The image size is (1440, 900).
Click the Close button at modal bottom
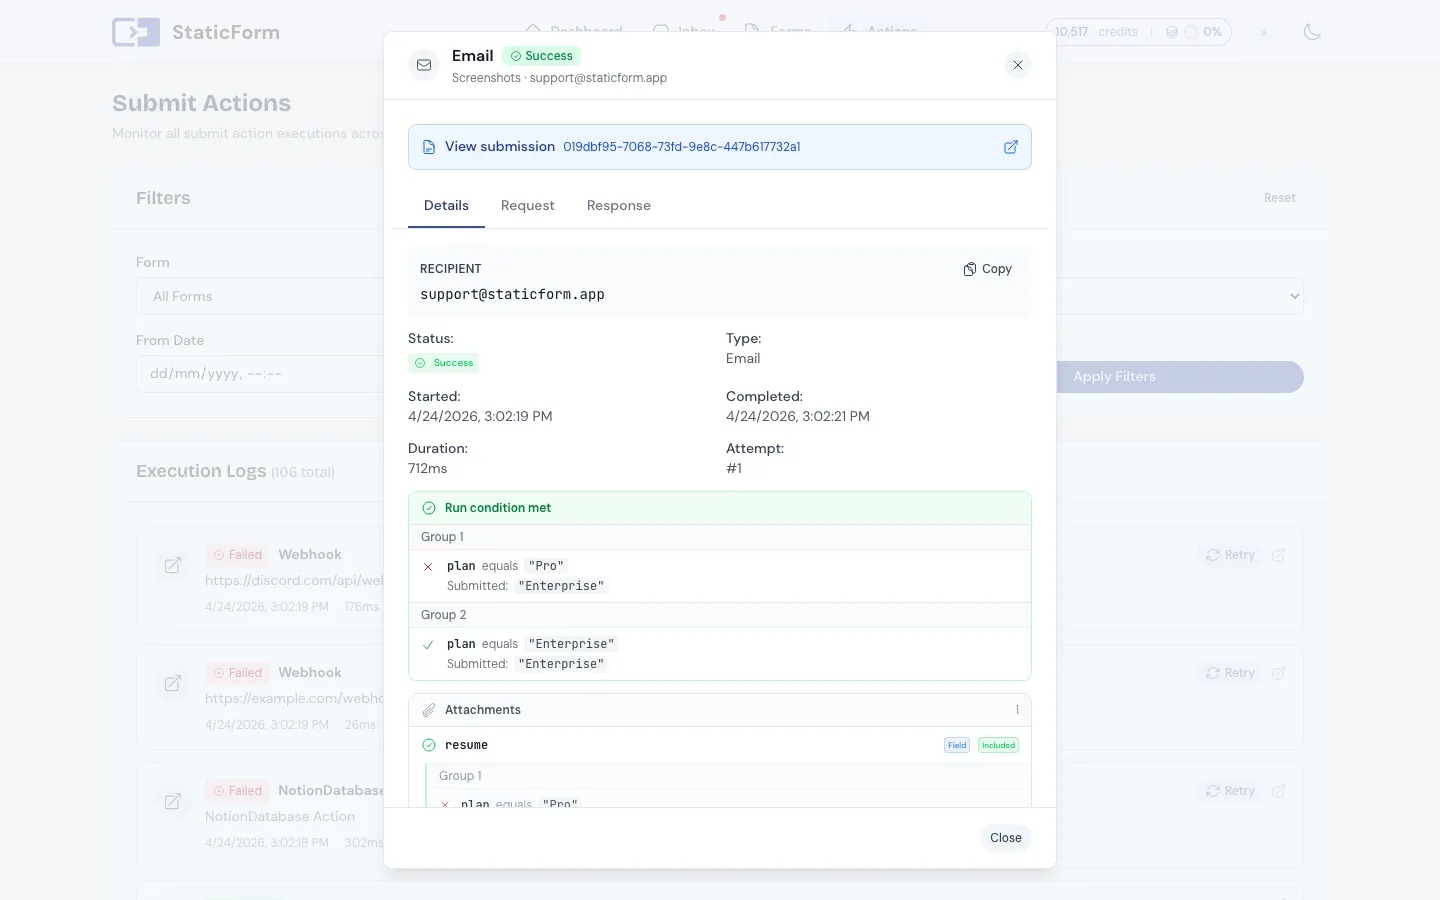[1006, 838]
